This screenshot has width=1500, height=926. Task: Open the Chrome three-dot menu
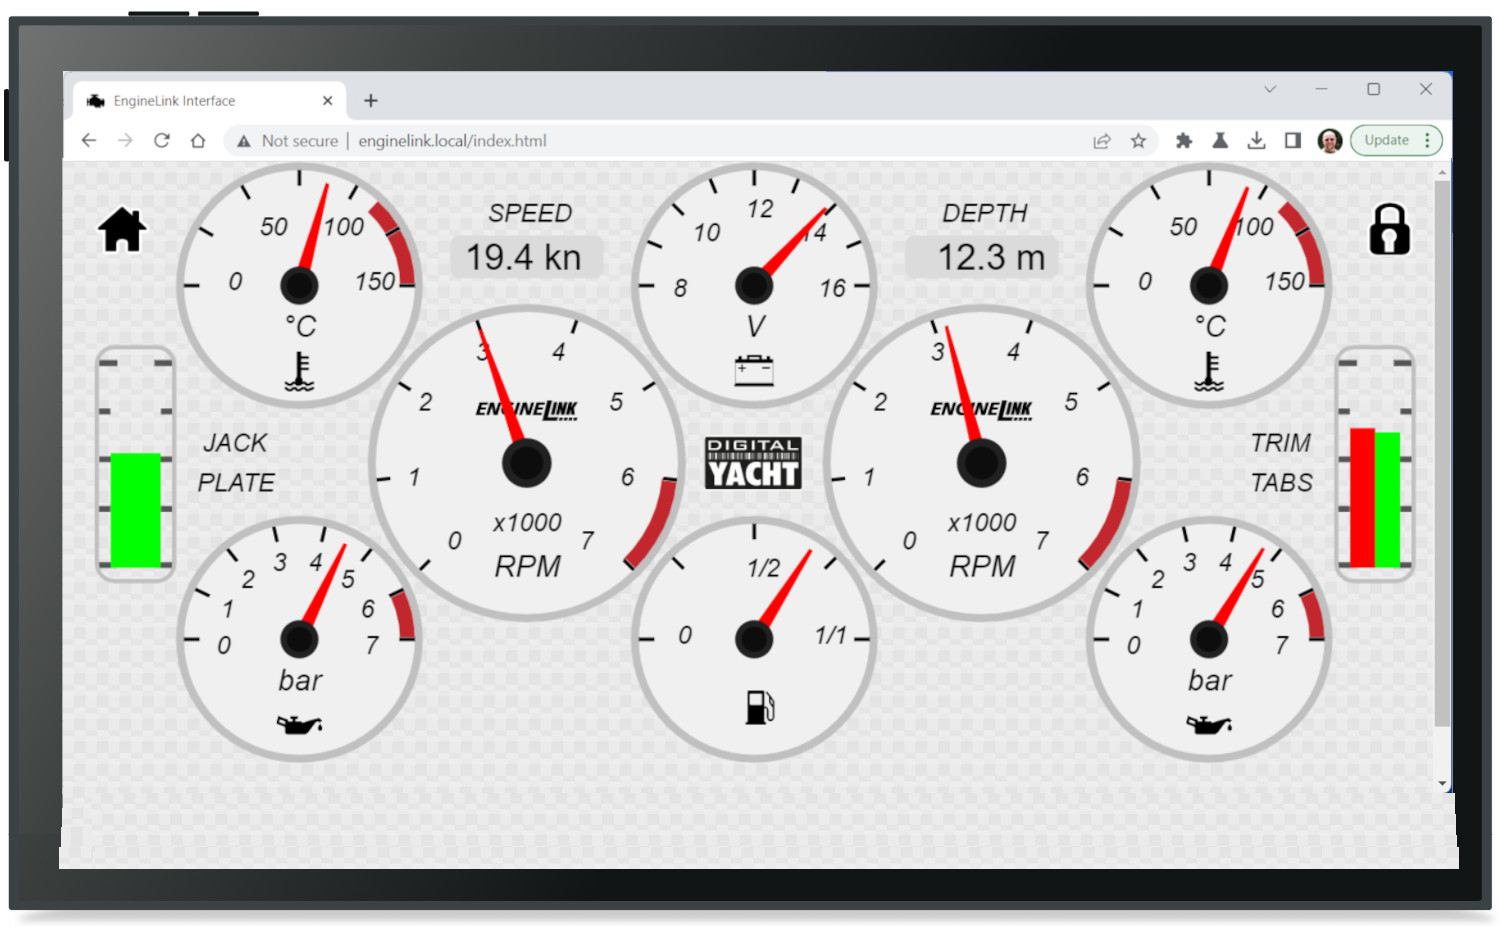point(1427,141)
